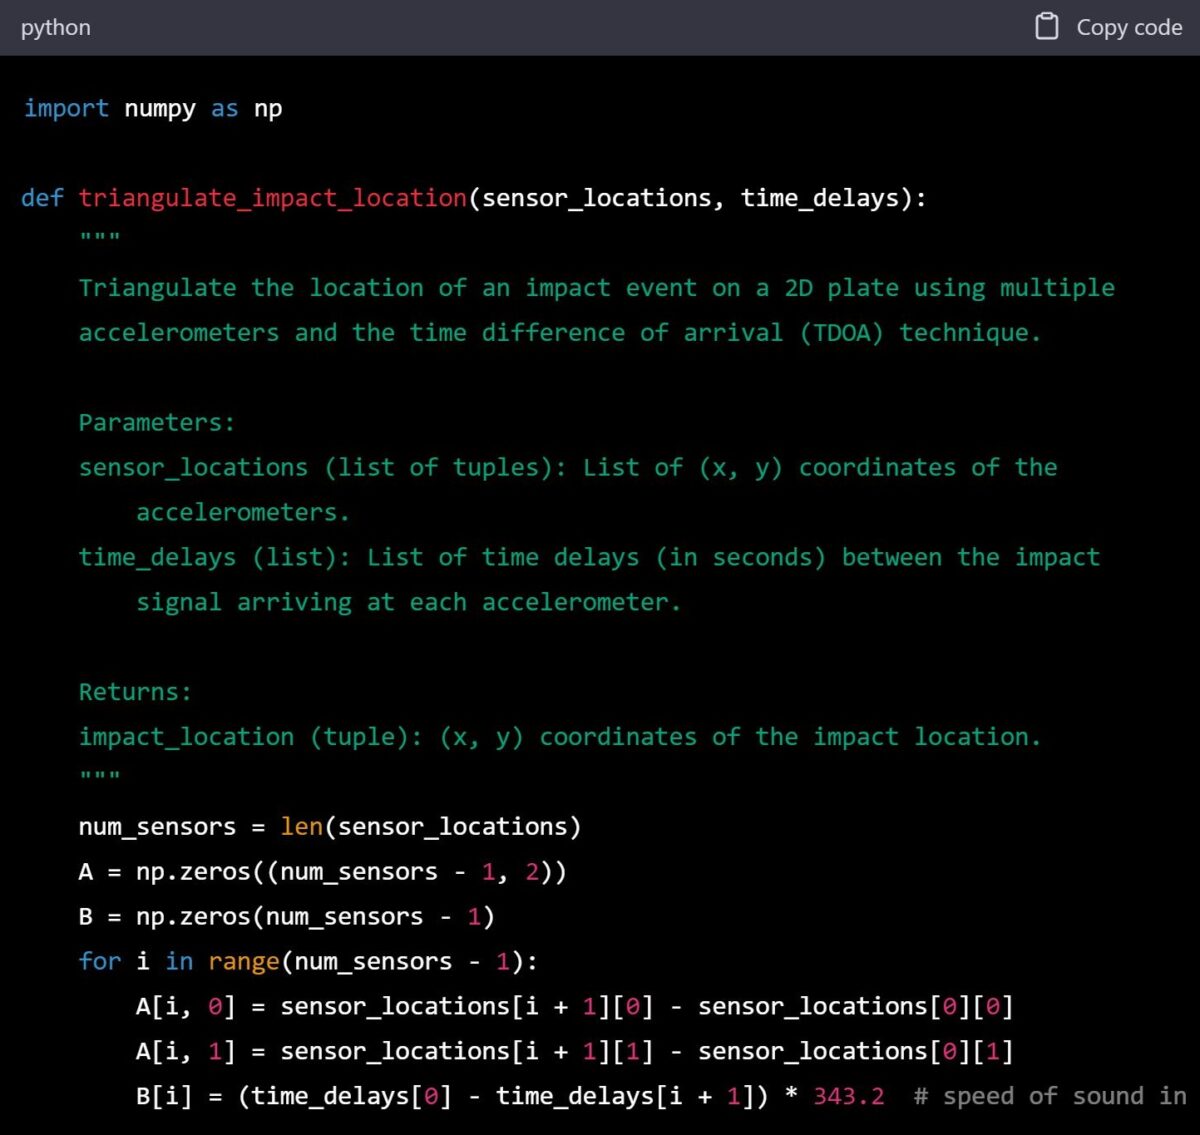This screenshot has width=1200, height=1135.
Task: Click the 'Parameters:' docstring heading
Action: tap(157, 423)
